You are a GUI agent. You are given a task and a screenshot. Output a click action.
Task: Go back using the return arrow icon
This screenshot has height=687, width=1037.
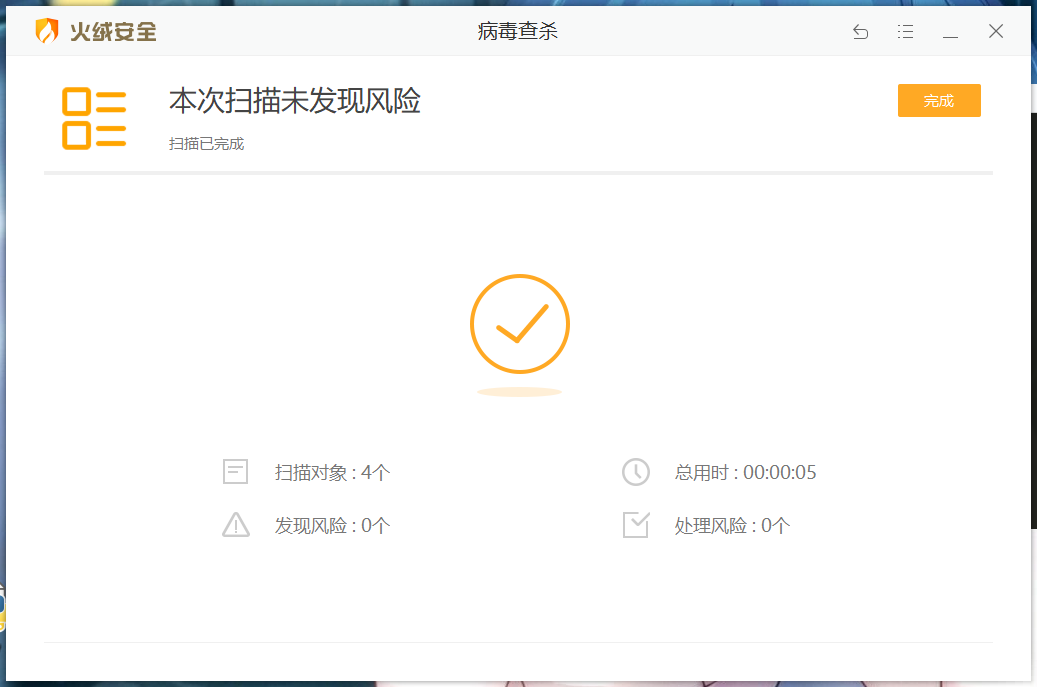pos(860,31)
